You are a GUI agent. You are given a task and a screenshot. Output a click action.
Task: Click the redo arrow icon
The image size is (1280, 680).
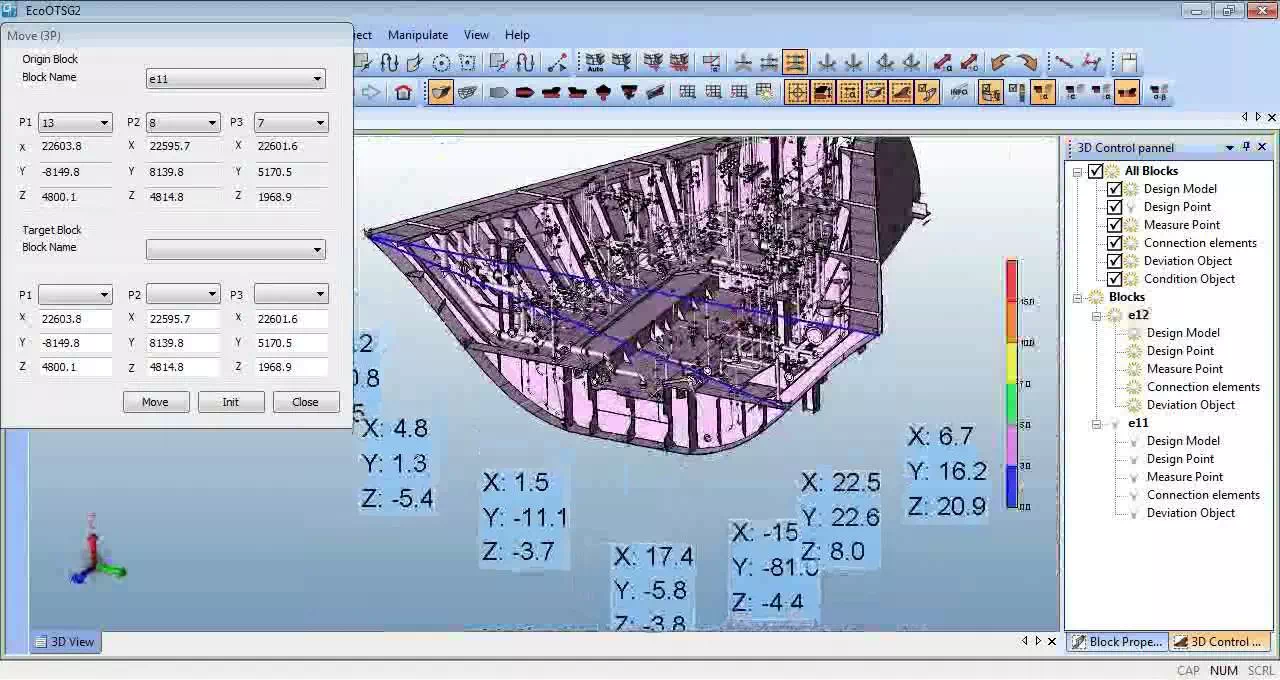[x=1026, y=63]
